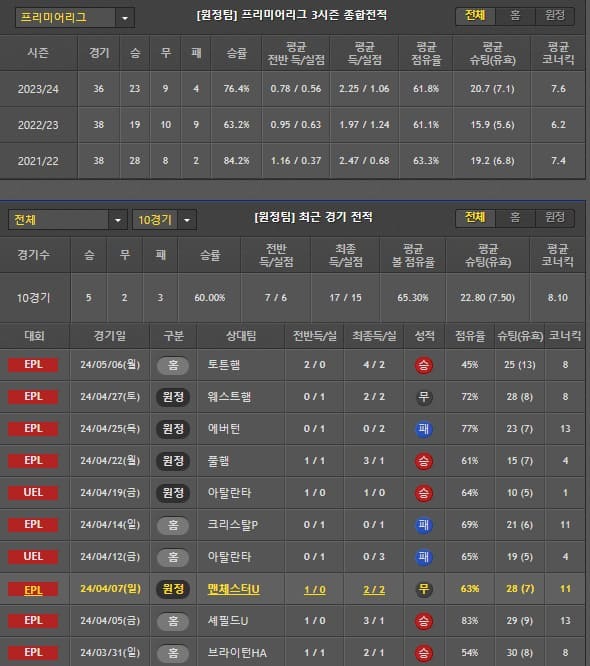590x666 pixels.
Task: Select 전체 tab in the 3-season record panel
Action: (x=475, y=16)
